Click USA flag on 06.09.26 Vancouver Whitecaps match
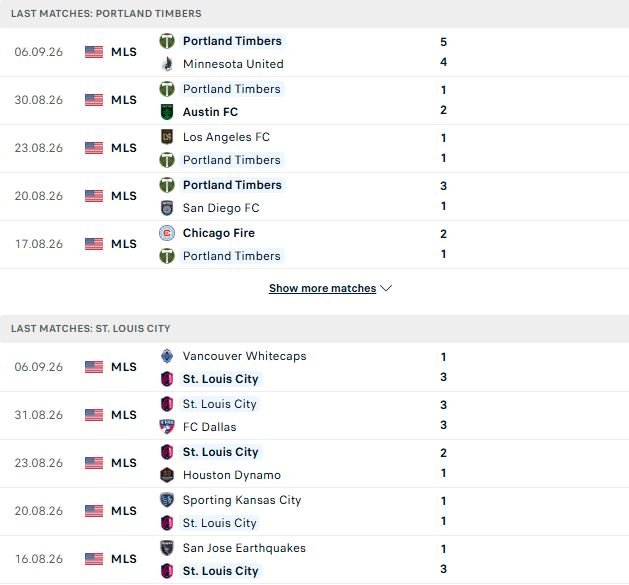Screen dimensions: 629x585 (94, 367)
